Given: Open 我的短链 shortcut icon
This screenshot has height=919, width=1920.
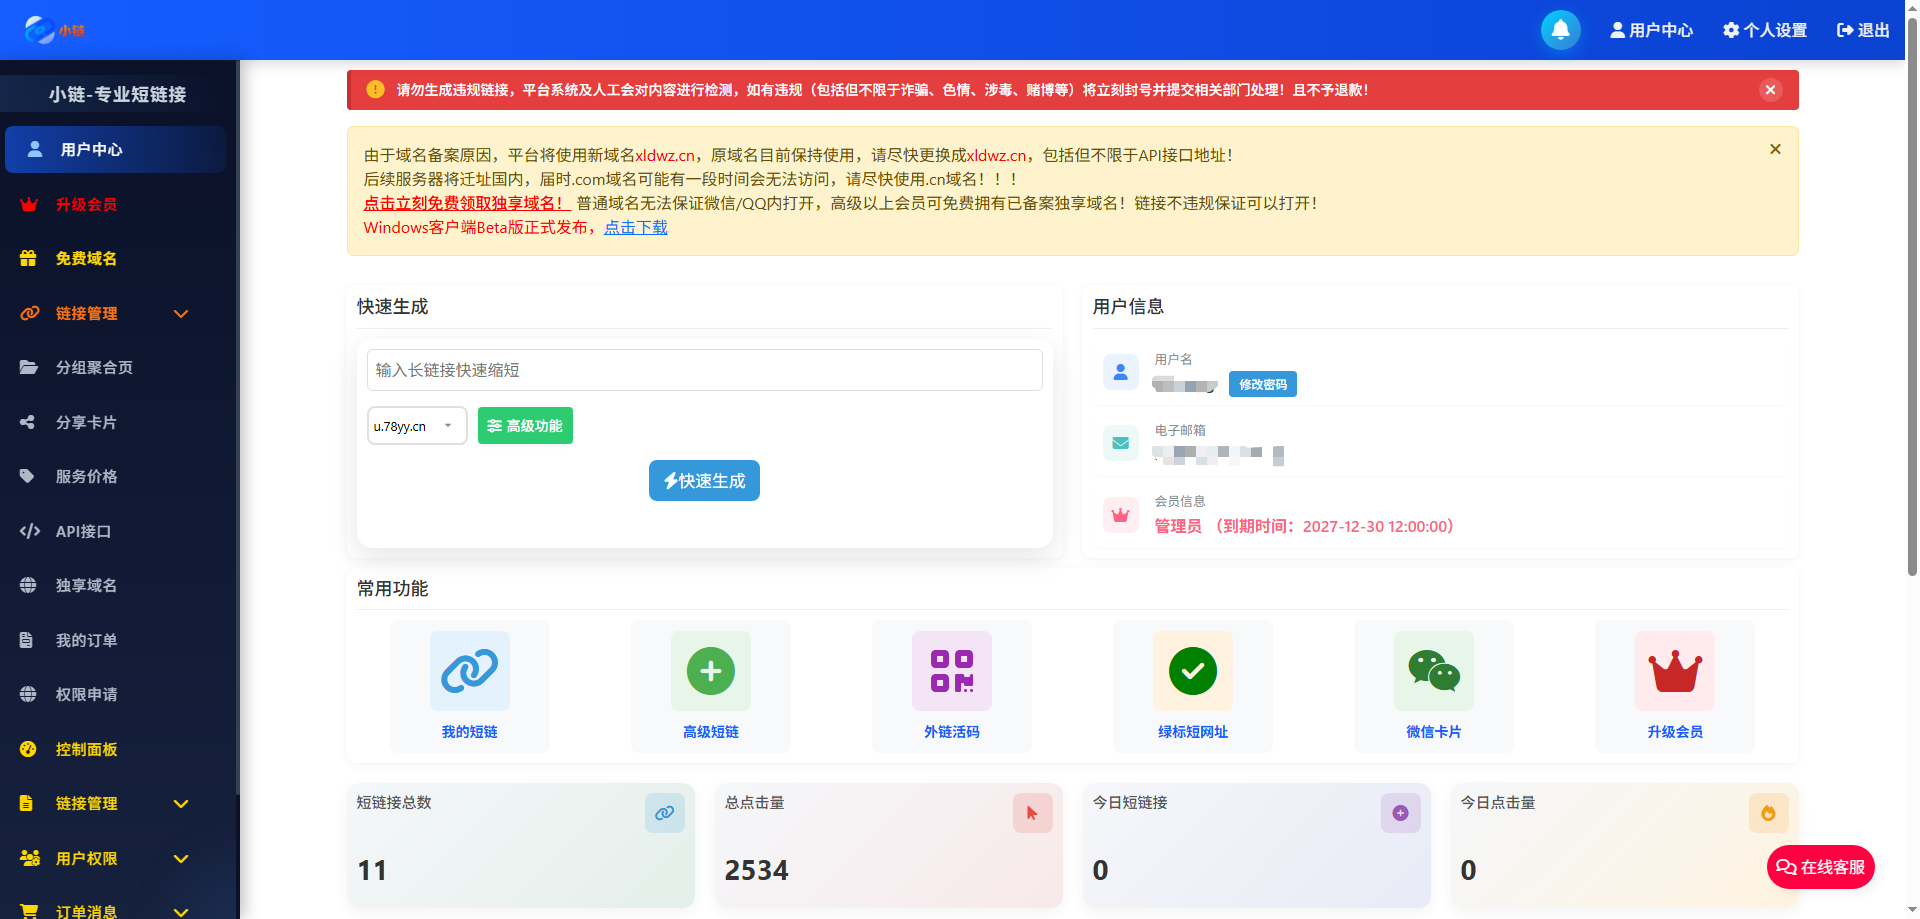Looking at the screenshot, I should tap(469, 686).
